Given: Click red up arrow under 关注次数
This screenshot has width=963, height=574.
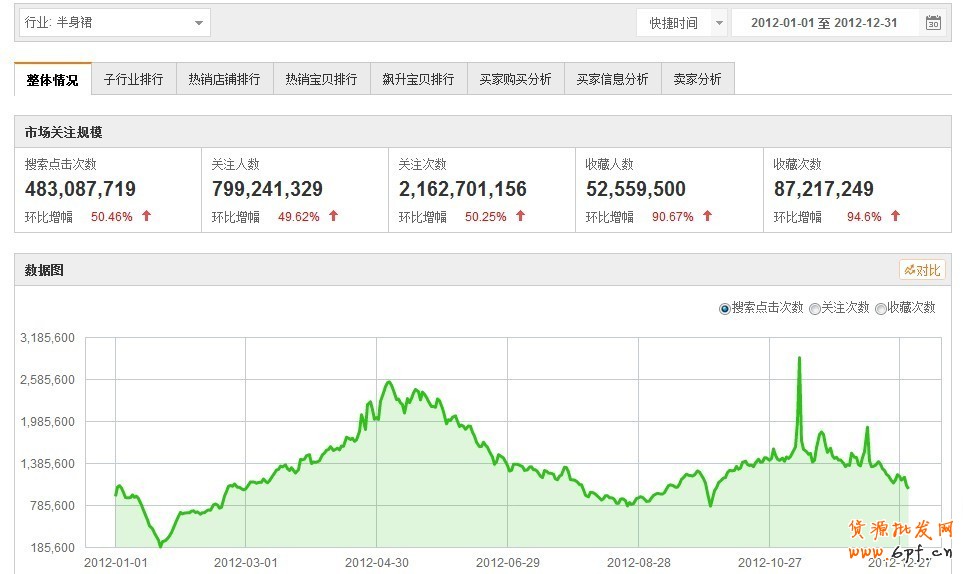Looking at the screenshot, I should [521, 216].
